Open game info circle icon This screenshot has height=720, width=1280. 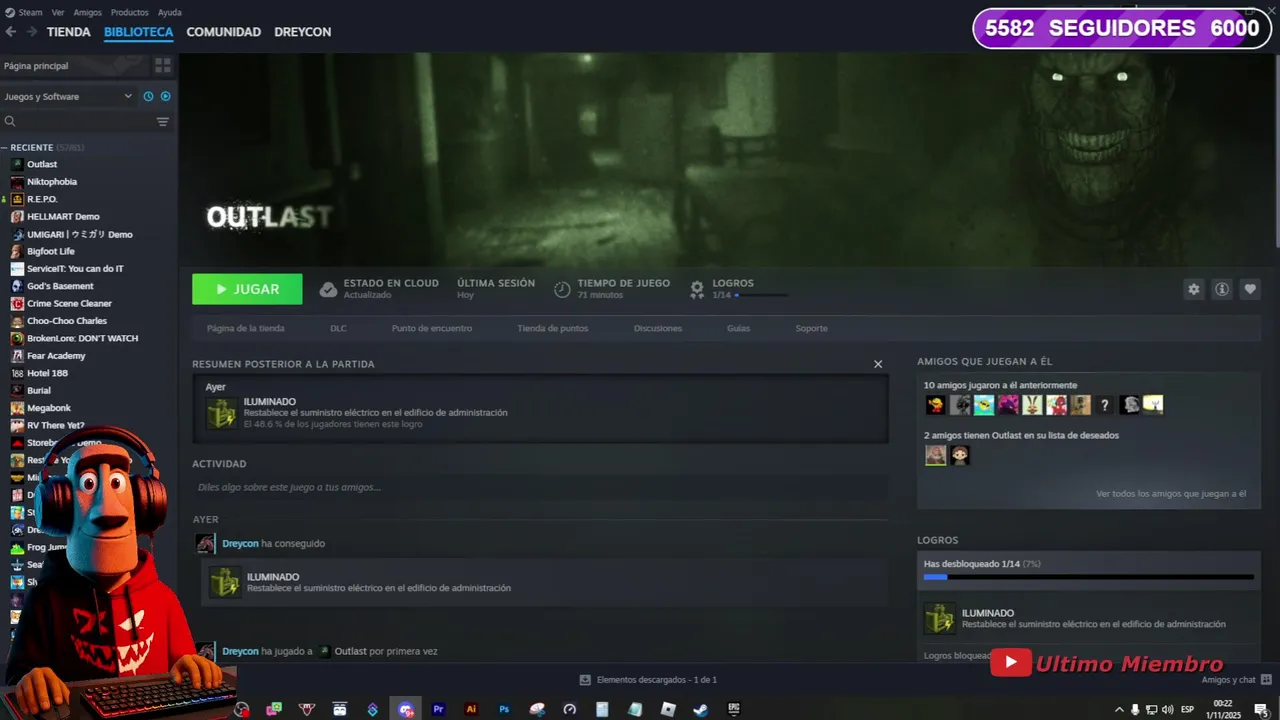click(x=1221, y=289)
